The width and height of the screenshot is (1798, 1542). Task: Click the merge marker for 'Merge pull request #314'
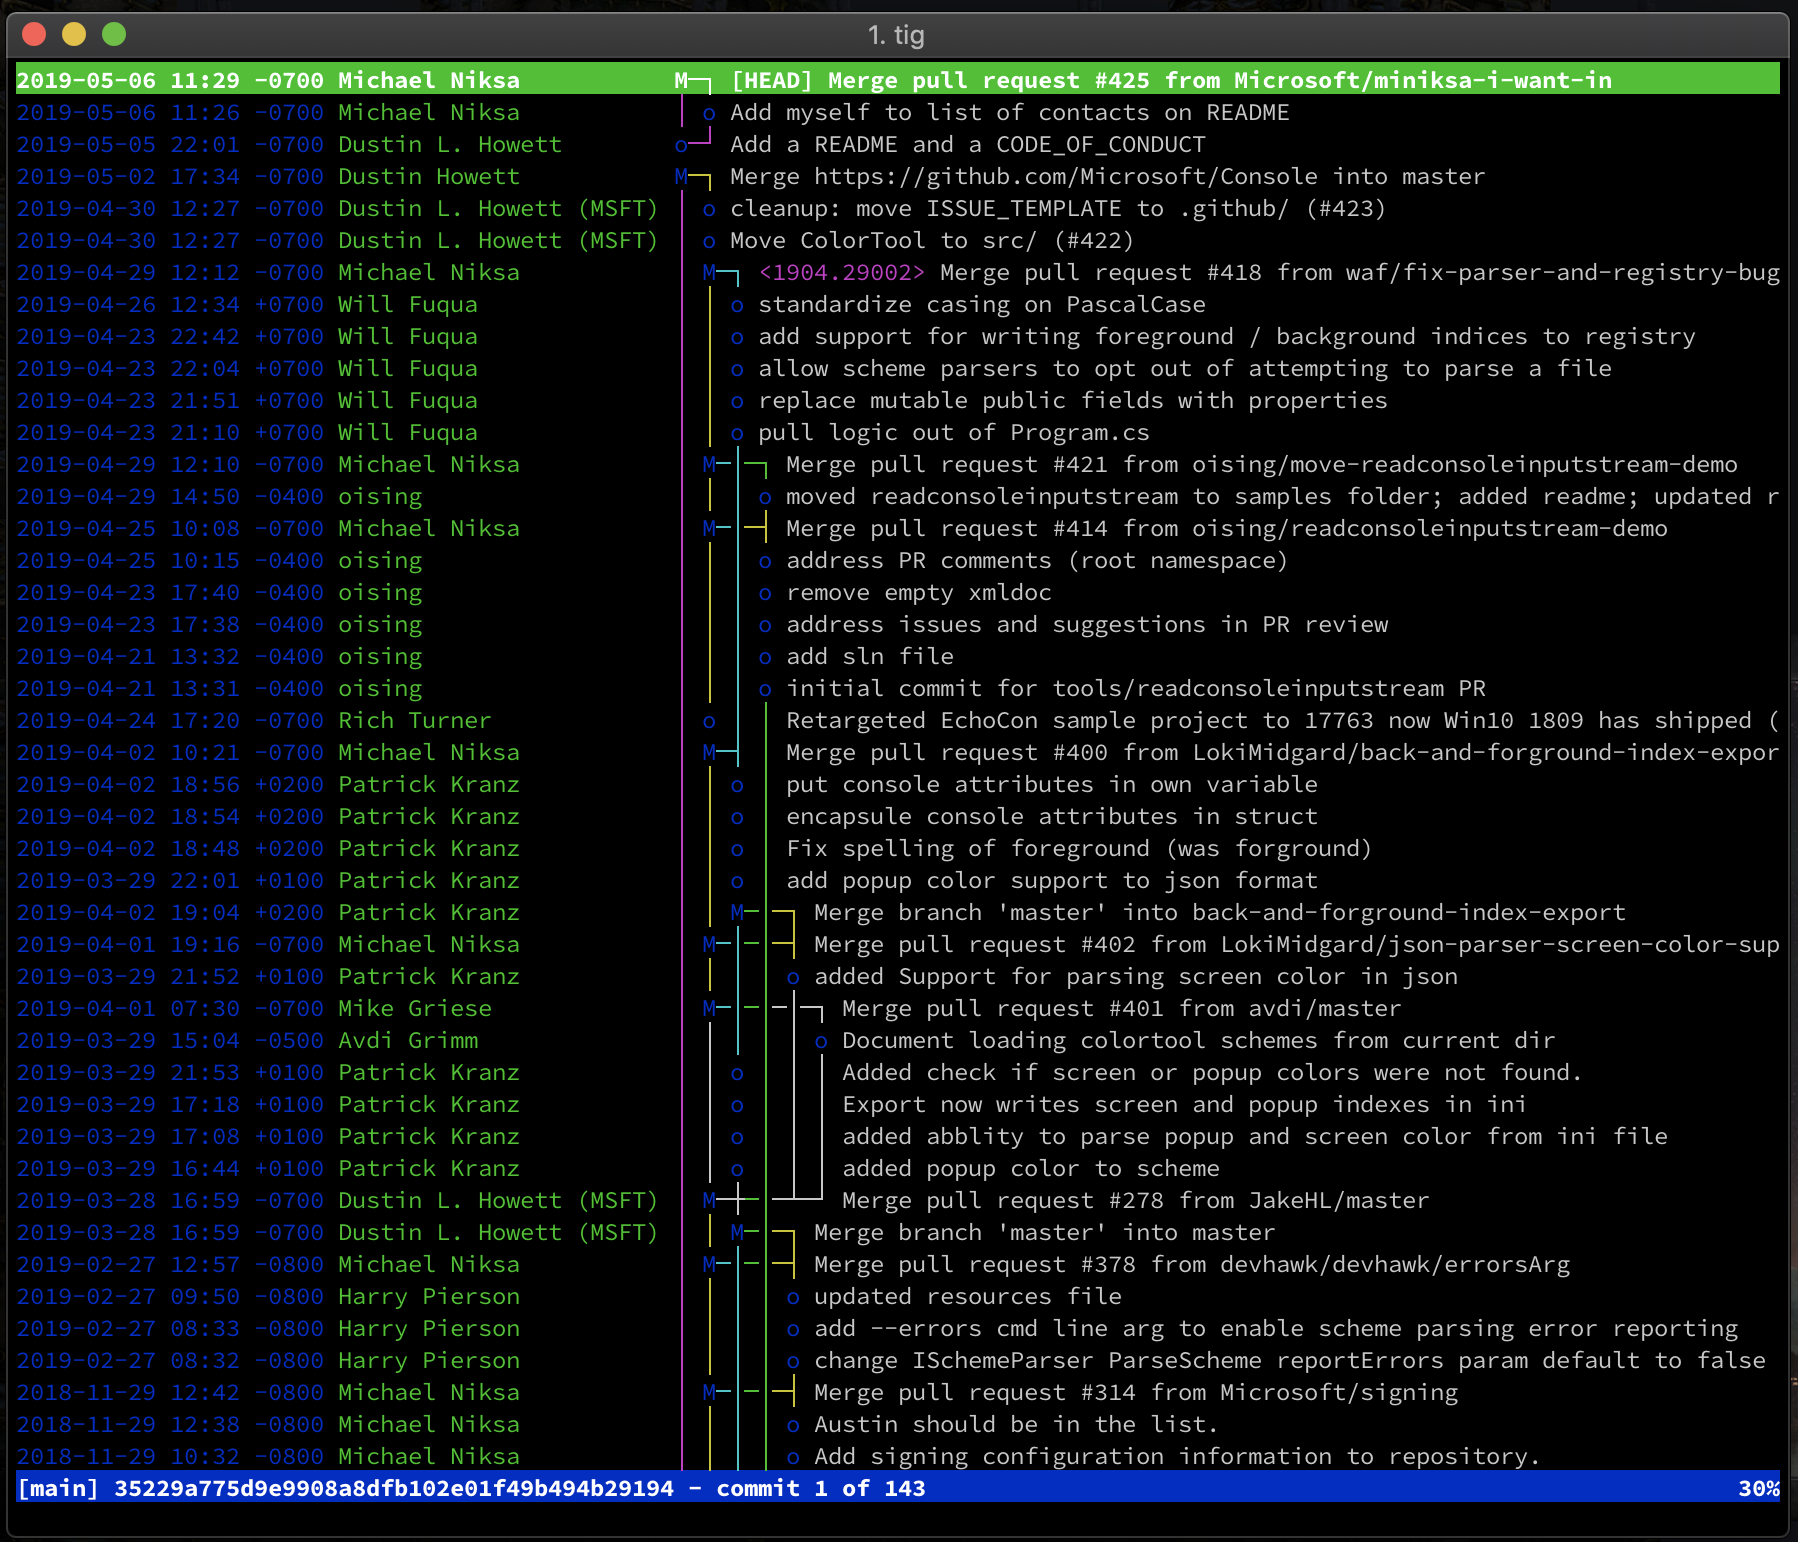pos(710,1392)
